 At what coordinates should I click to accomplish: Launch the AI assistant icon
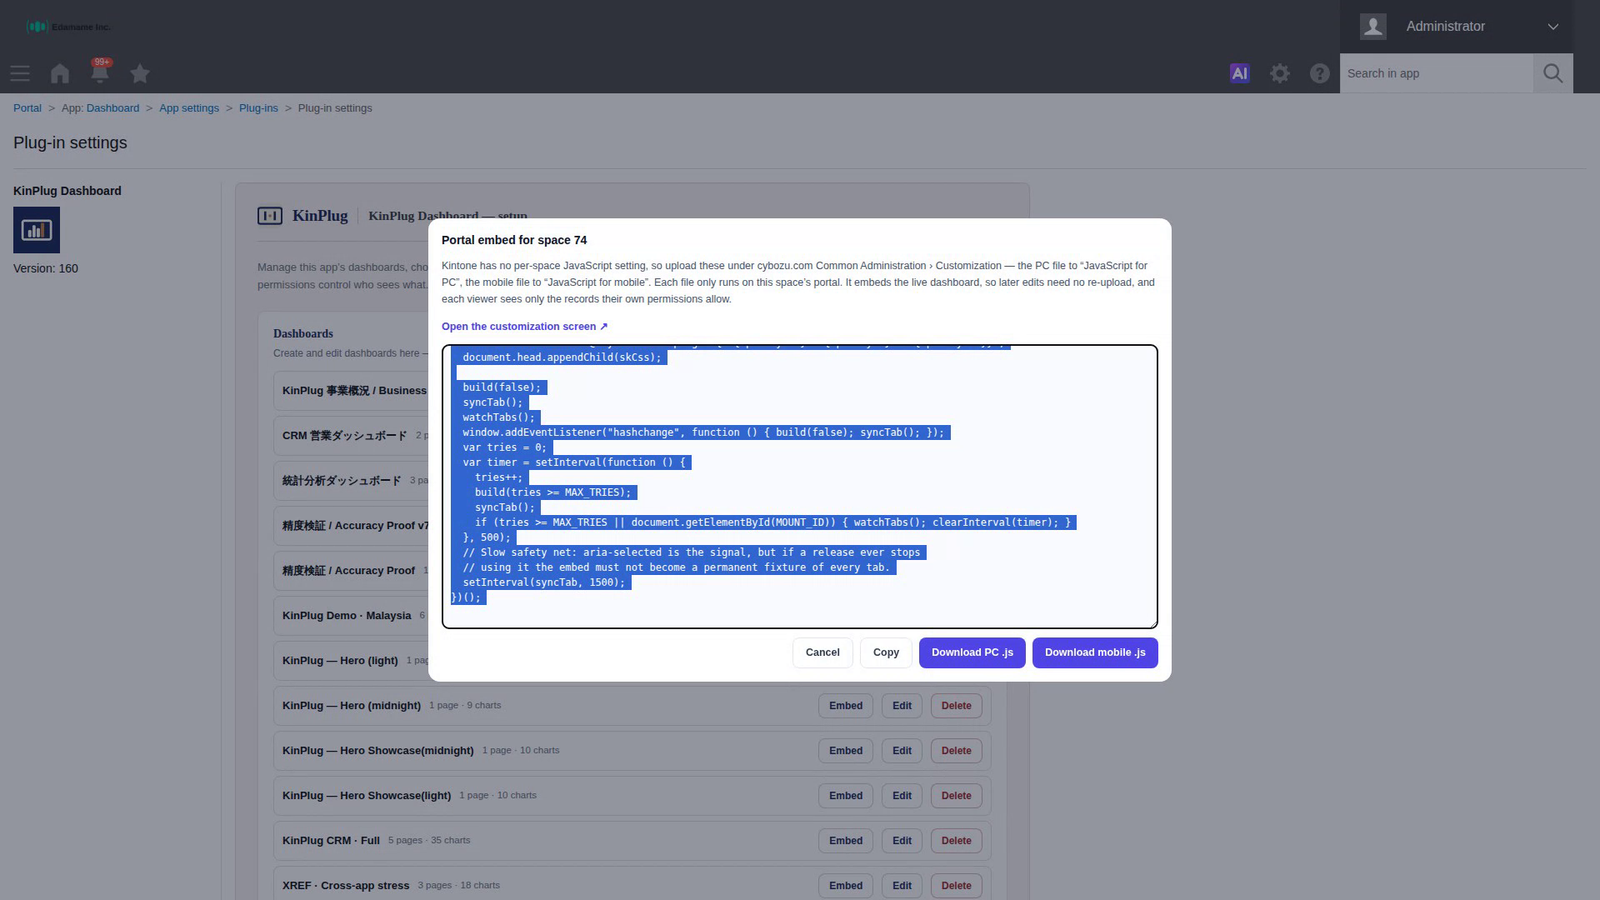tap(1239, 73)
